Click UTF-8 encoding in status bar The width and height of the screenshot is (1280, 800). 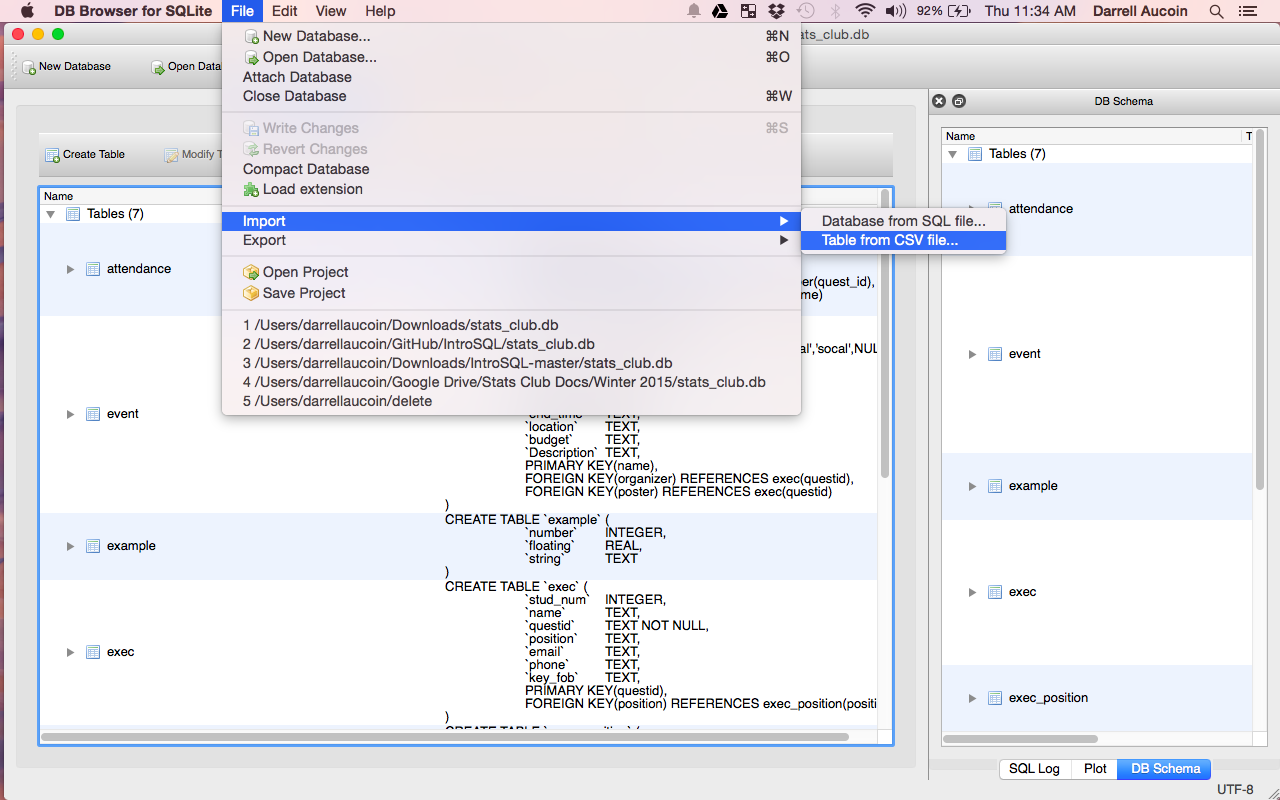click(x=1235, y=789)
